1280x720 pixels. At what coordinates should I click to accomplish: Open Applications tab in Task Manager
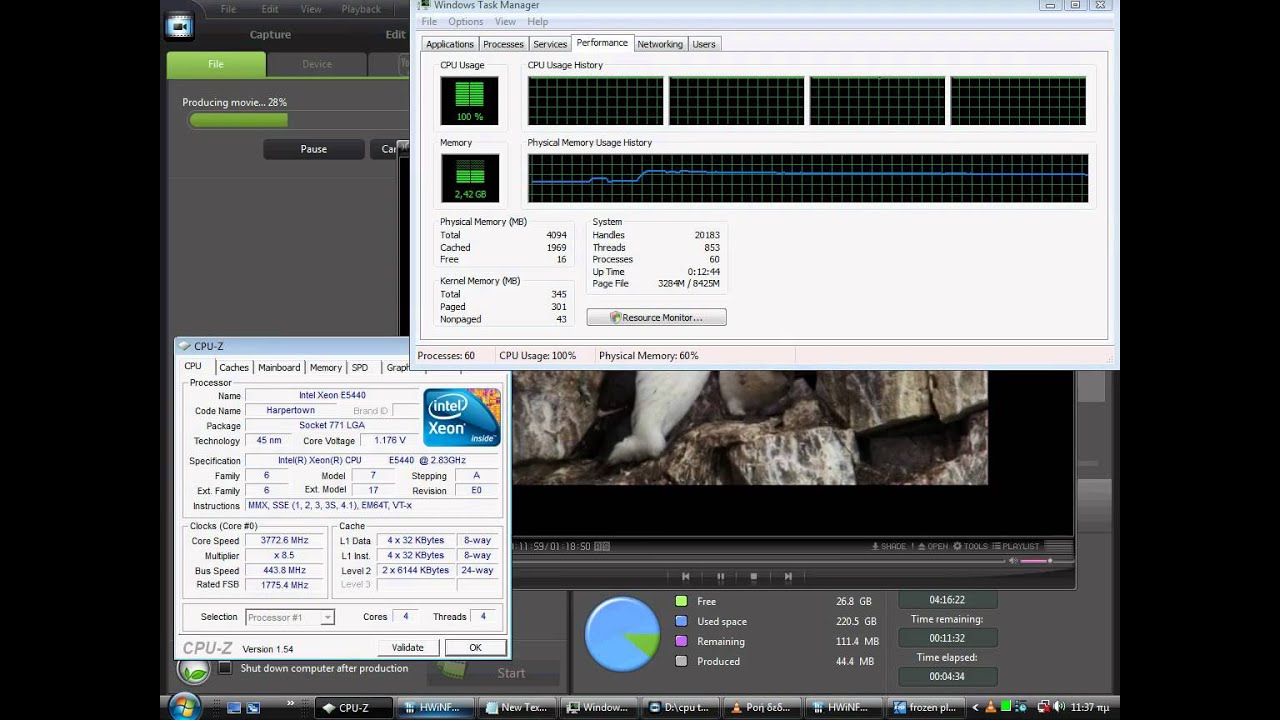coord(450,44)
